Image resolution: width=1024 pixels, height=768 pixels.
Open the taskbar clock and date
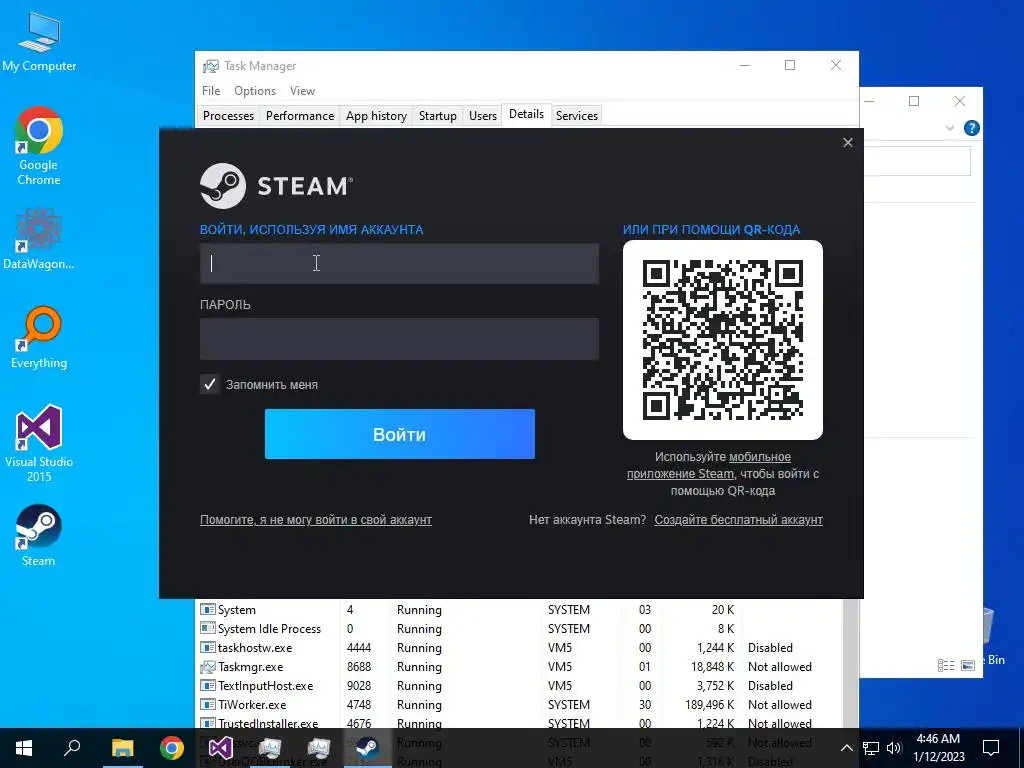click(938, 748)
